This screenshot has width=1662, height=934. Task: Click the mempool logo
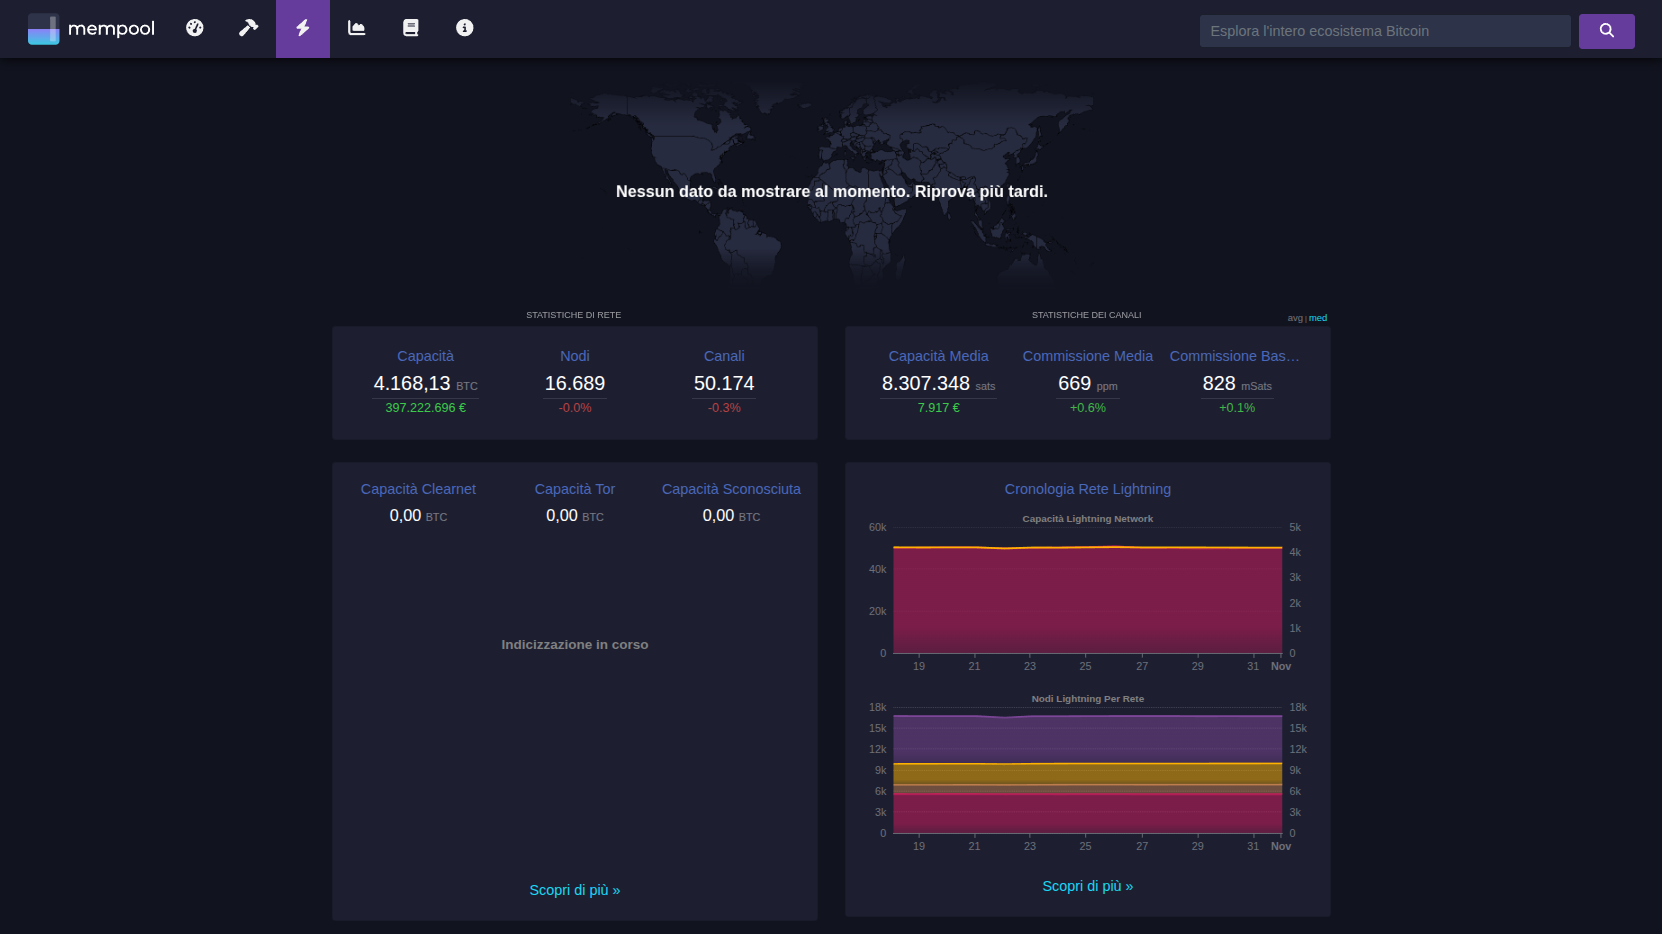[91, 29]
